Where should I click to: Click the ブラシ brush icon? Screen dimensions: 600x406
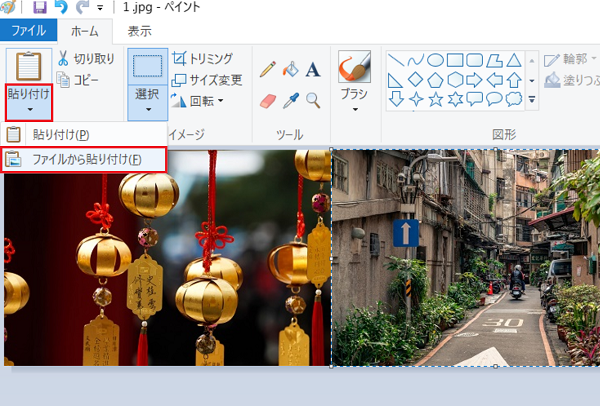[x=354, y=67]
